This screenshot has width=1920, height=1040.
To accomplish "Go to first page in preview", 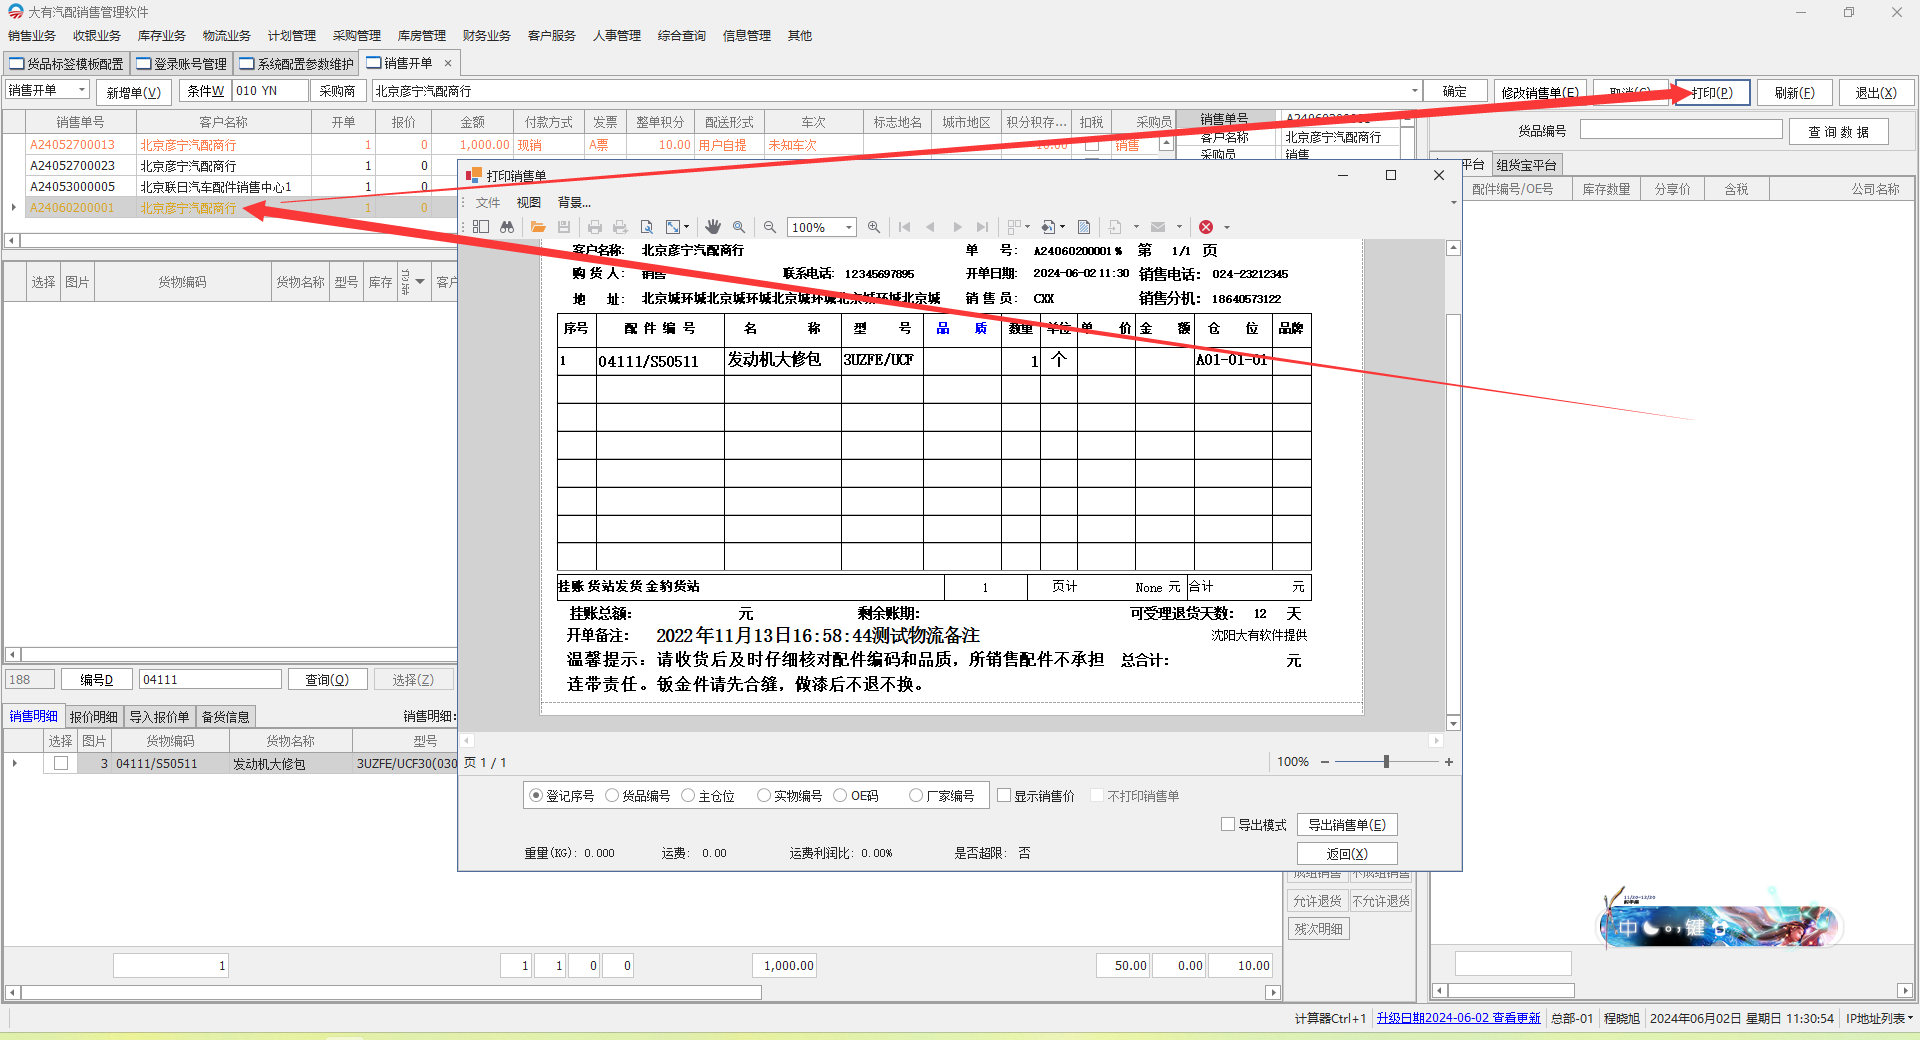I will [905, 227].
